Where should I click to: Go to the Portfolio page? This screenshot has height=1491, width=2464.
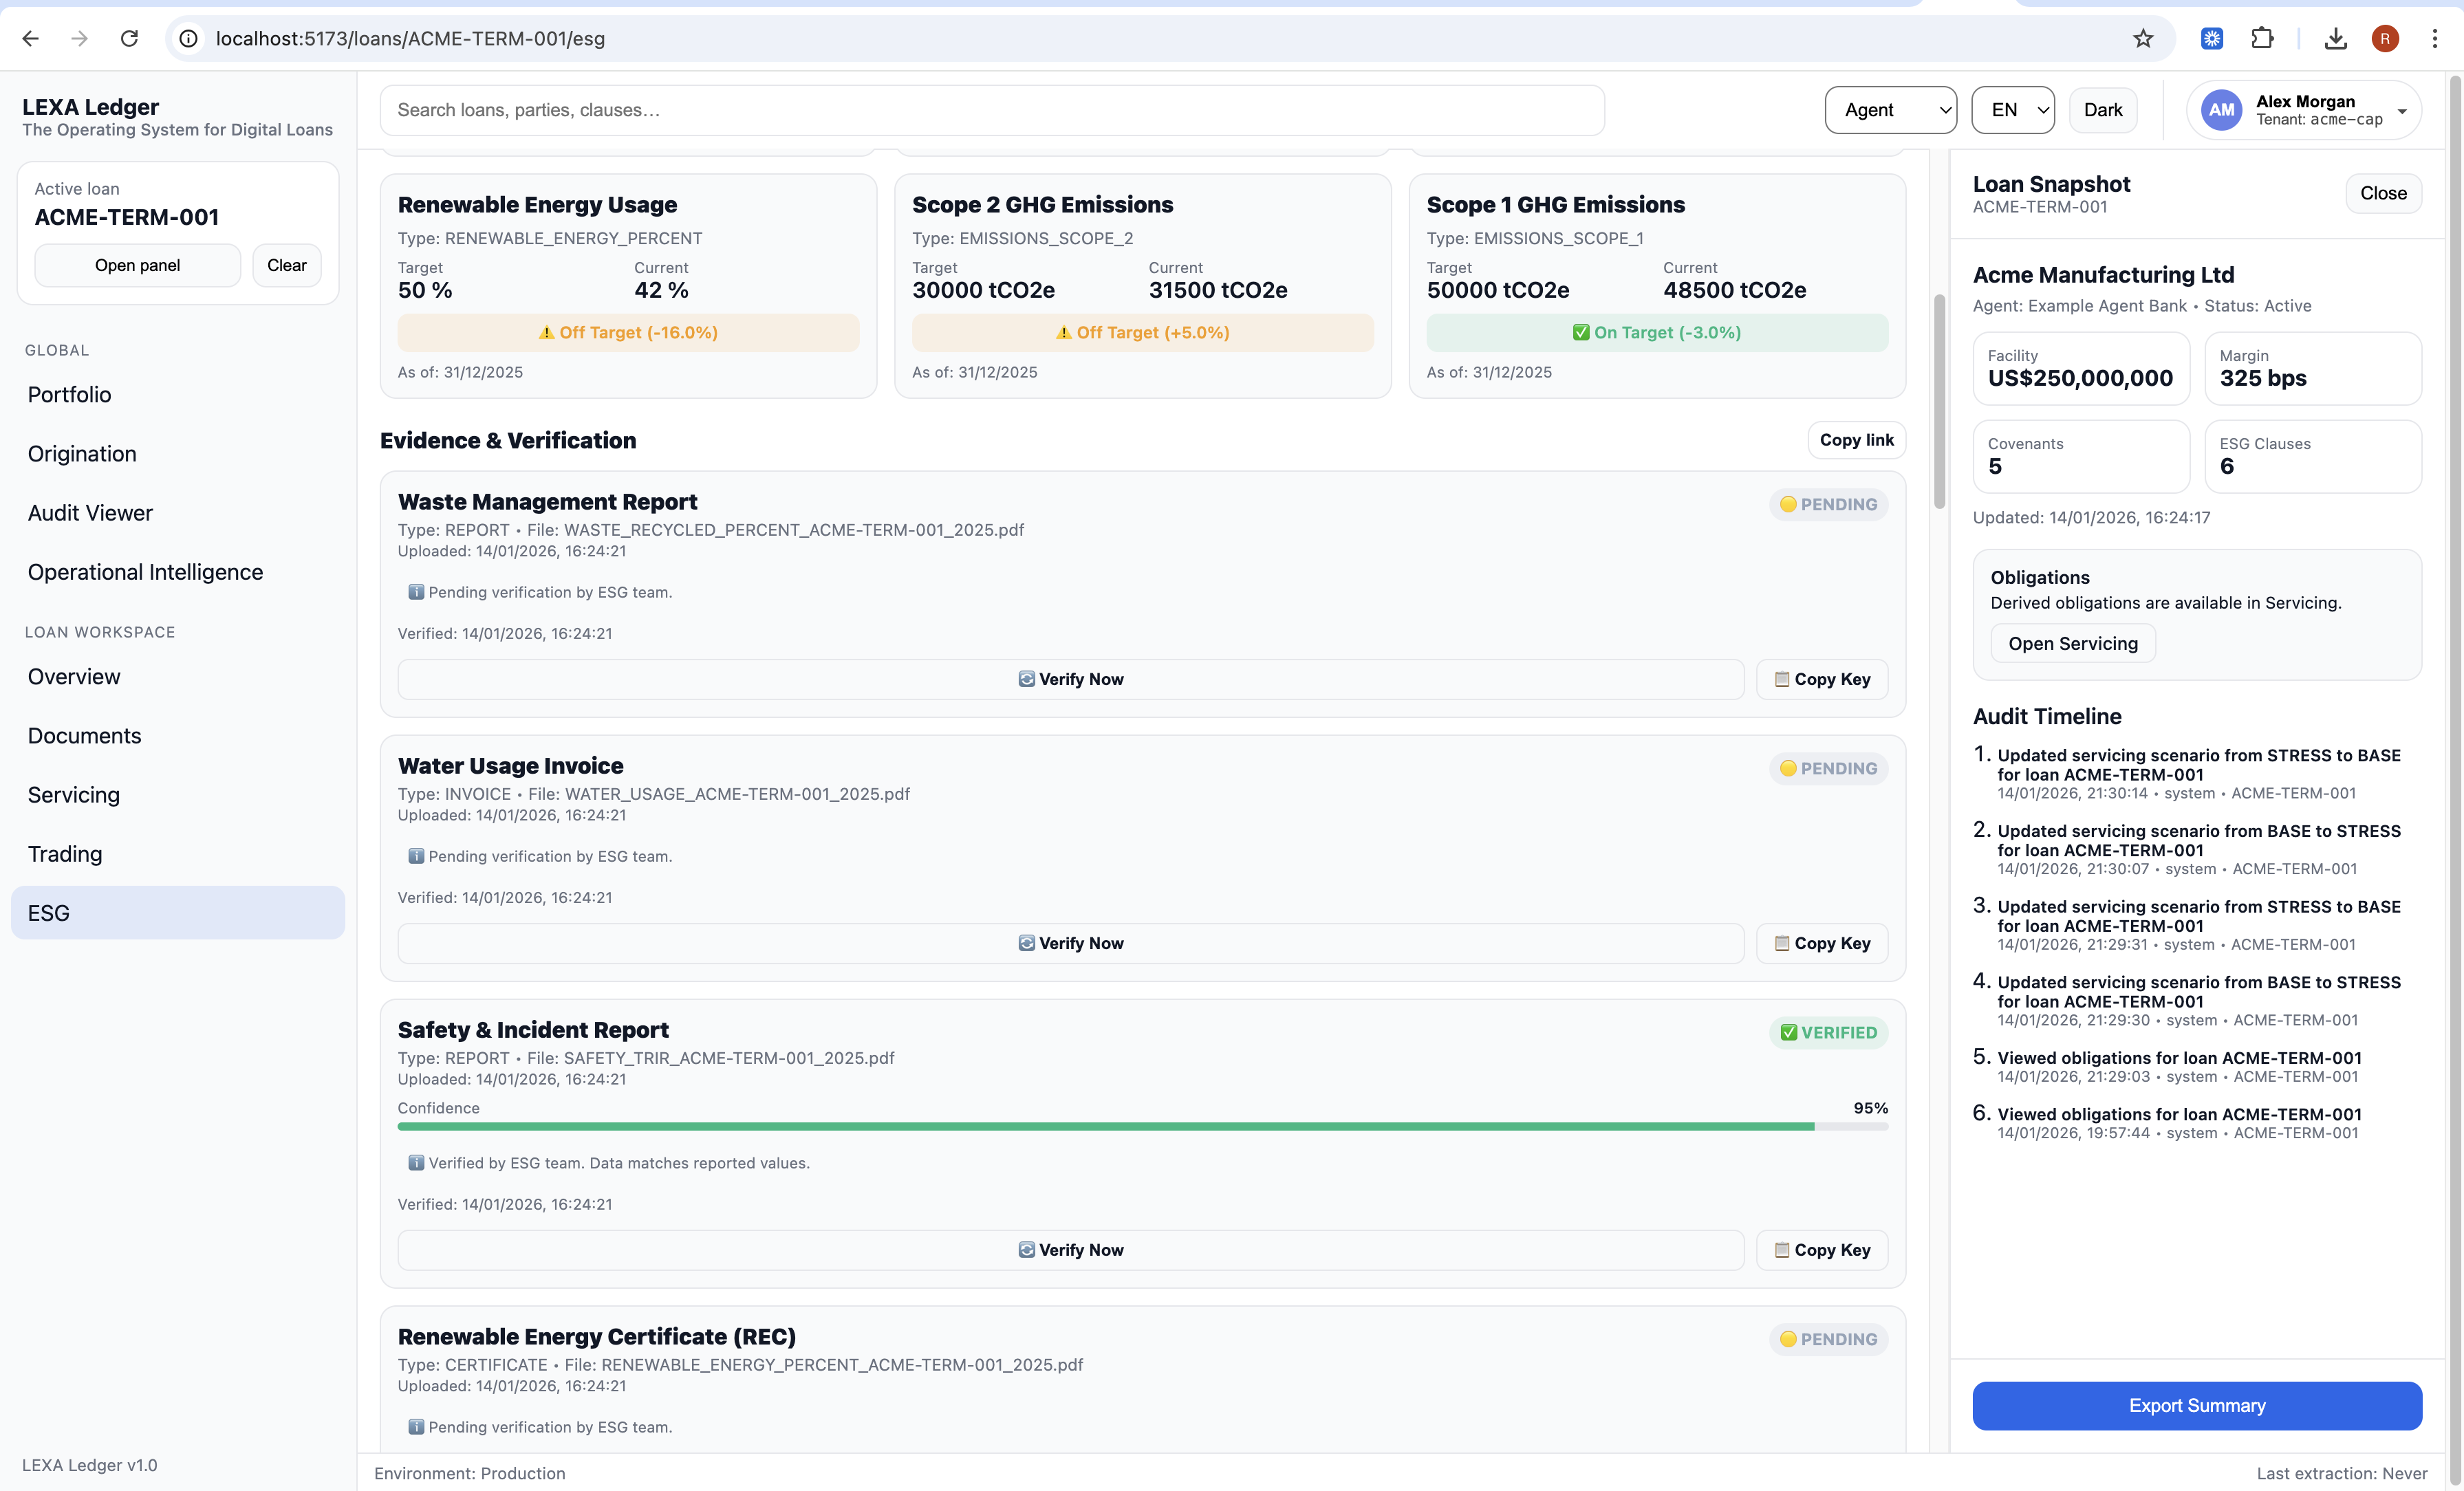tap(69, 395)
